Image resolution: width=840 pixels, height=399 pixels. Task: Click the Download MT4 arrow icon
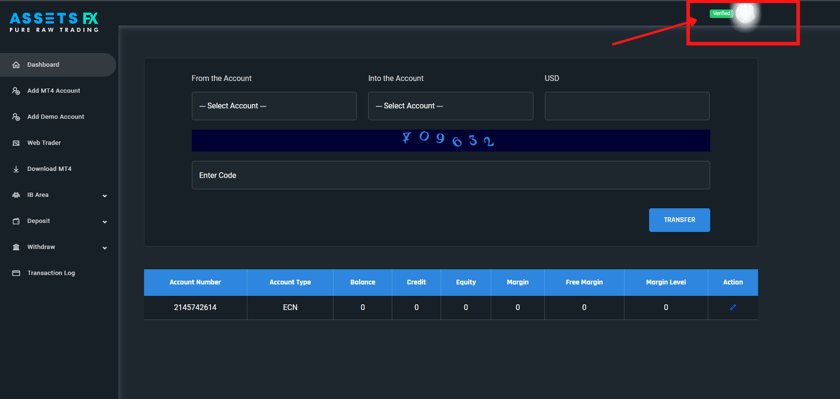tap(16, 169)
